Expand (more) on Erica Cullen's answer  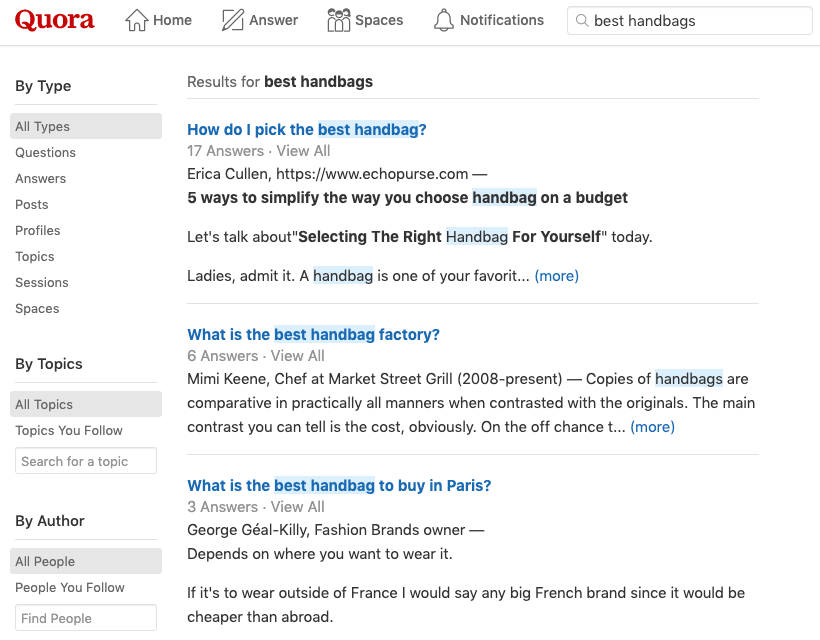556,276
